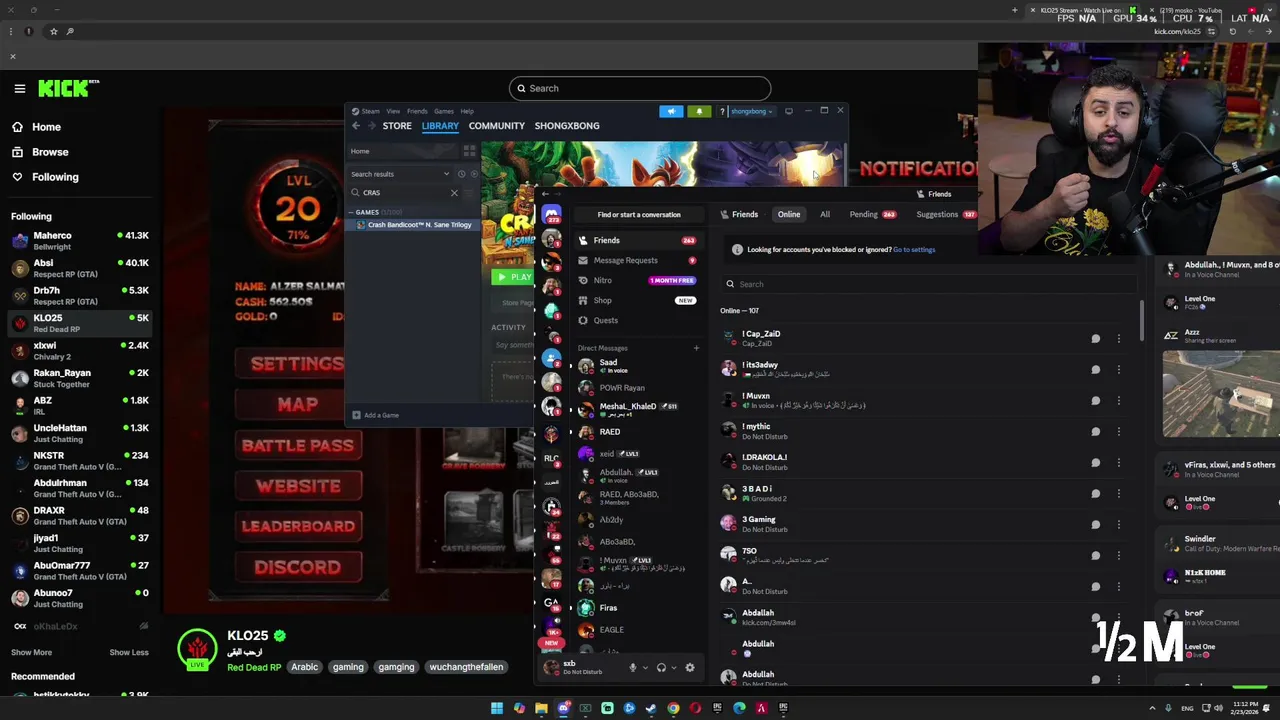Screen dimensions: 1280x720
Task: Switch to Steam STORE tab
Action: (x=397, y=126)
